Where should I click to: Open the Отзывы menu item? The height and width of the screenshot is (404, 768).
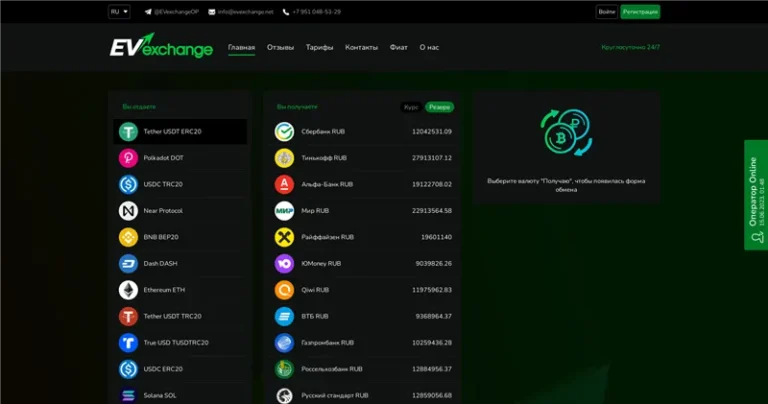coord(280,47)
